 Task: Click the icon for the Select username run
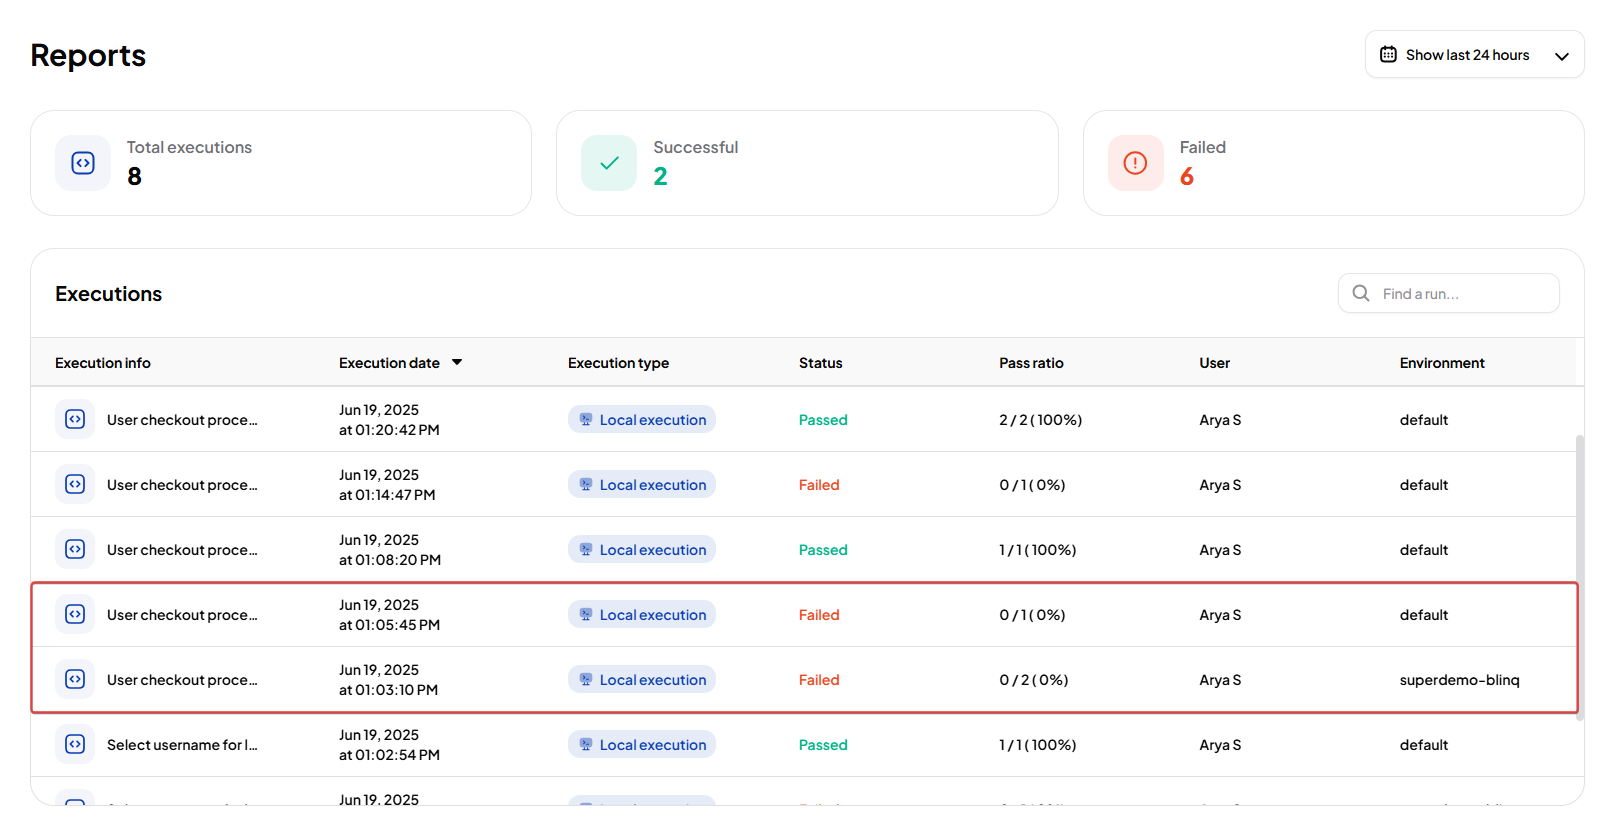pyautogui.click(x=75, y=744)
